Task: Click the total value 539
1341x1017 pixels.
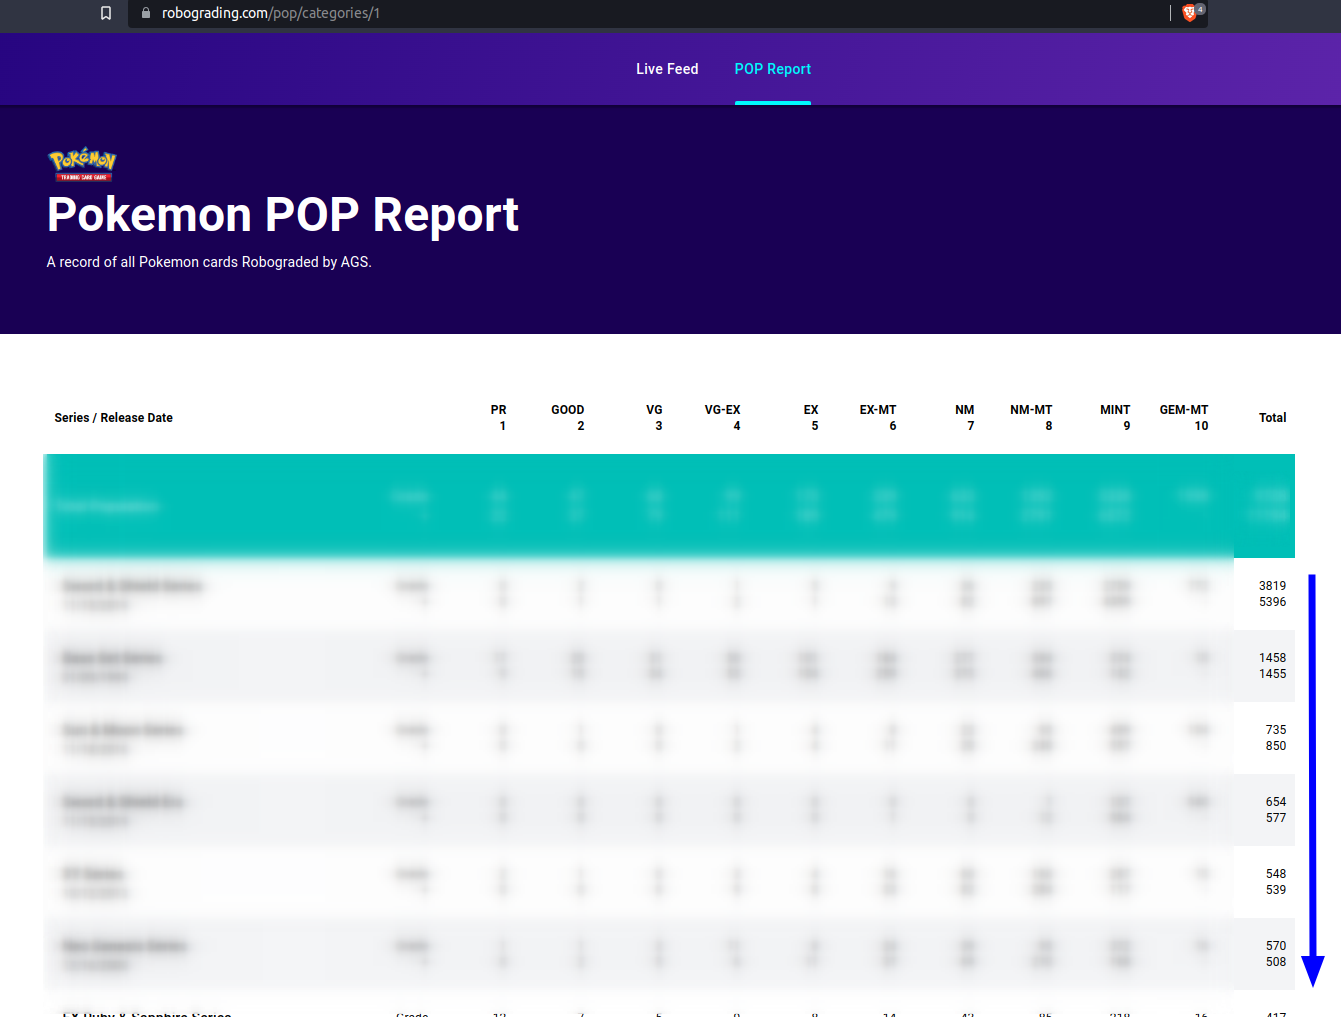Action: [x=1276, y=890]
